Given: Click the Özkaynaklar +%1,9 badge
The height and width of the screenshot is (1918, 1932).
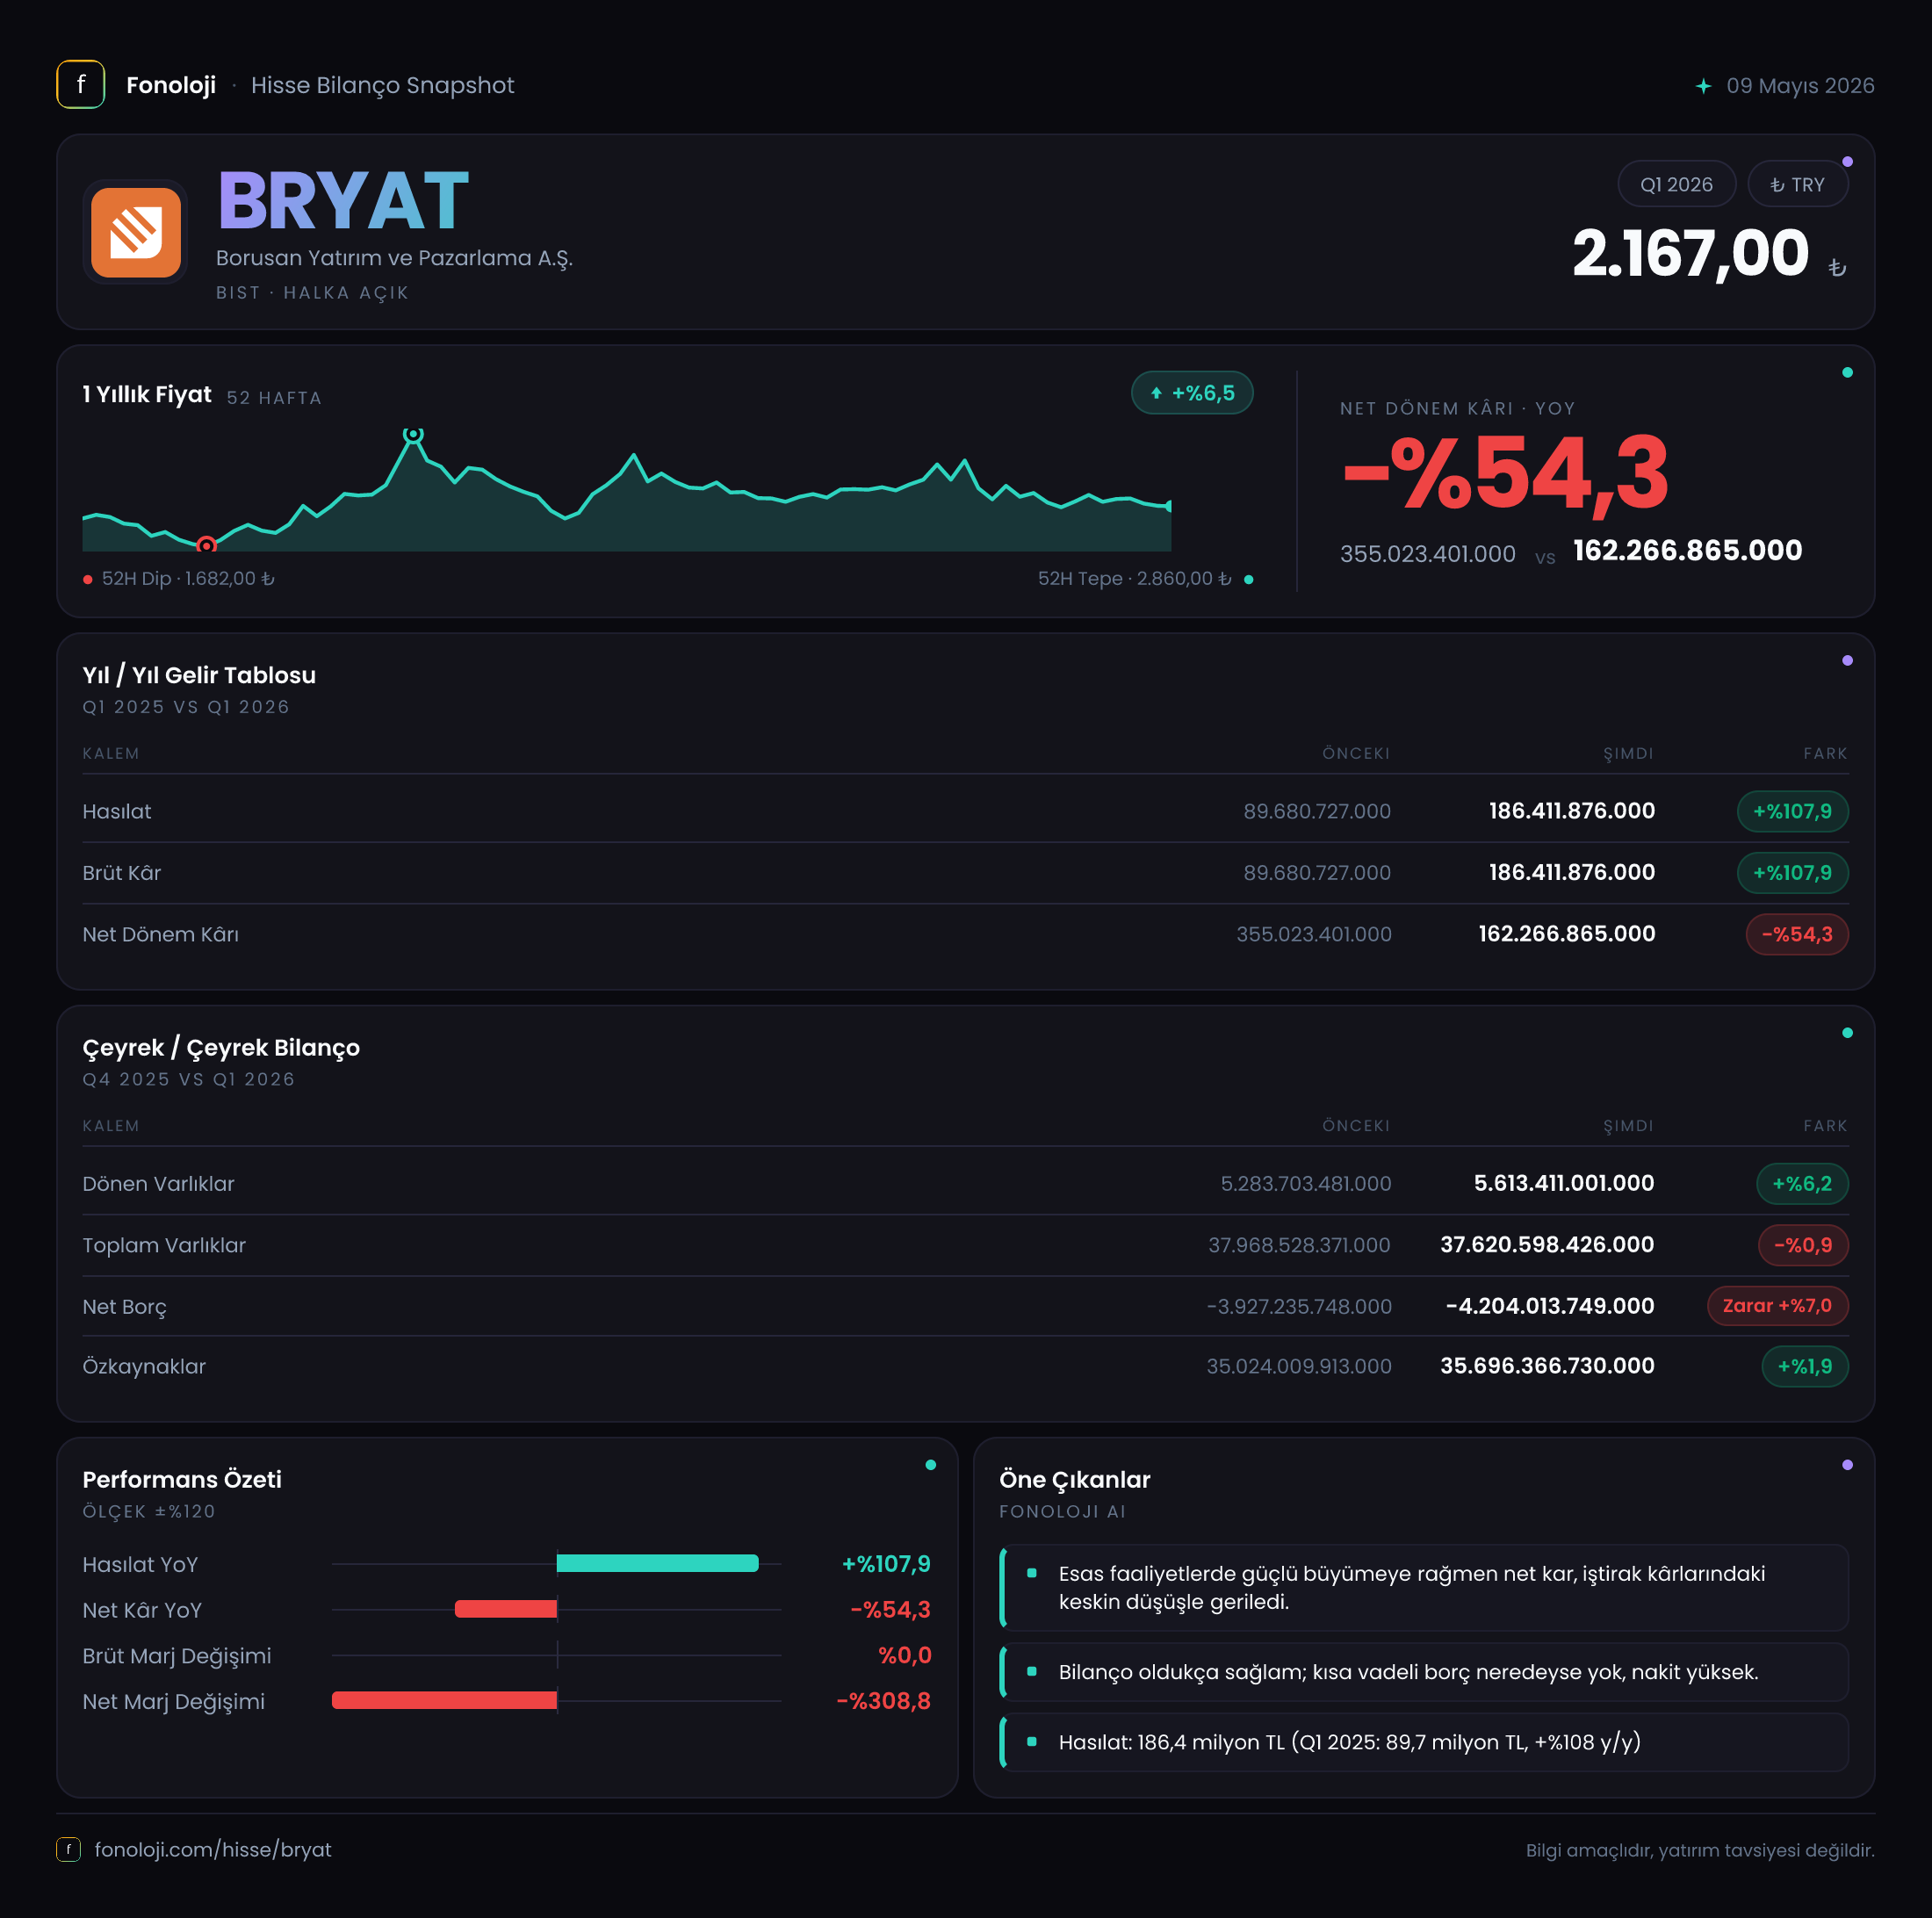Looking at the screenshot, I should click(1805, 1366).
